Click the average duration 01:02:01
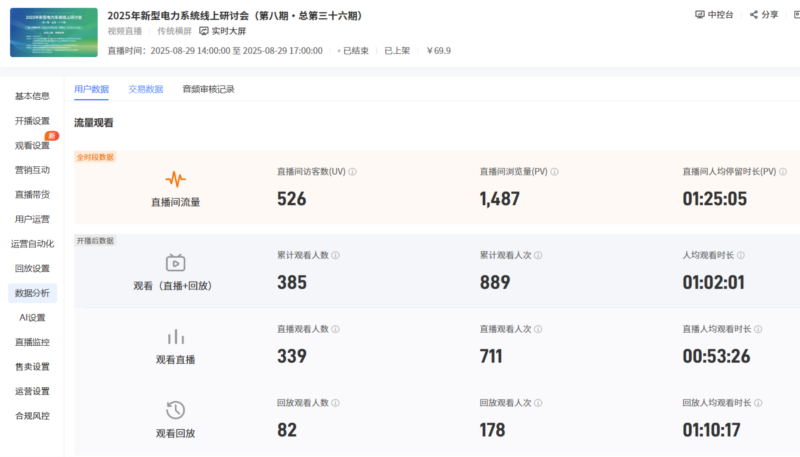 click(x=714, y=282)
